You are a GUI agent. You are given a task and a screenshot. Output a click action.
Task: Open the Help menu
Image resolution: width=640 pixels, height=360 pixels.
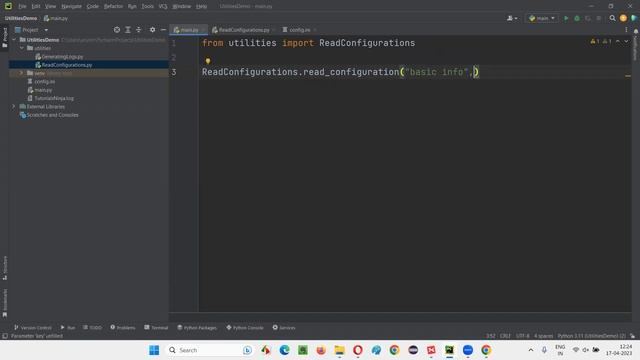(202, 6)
